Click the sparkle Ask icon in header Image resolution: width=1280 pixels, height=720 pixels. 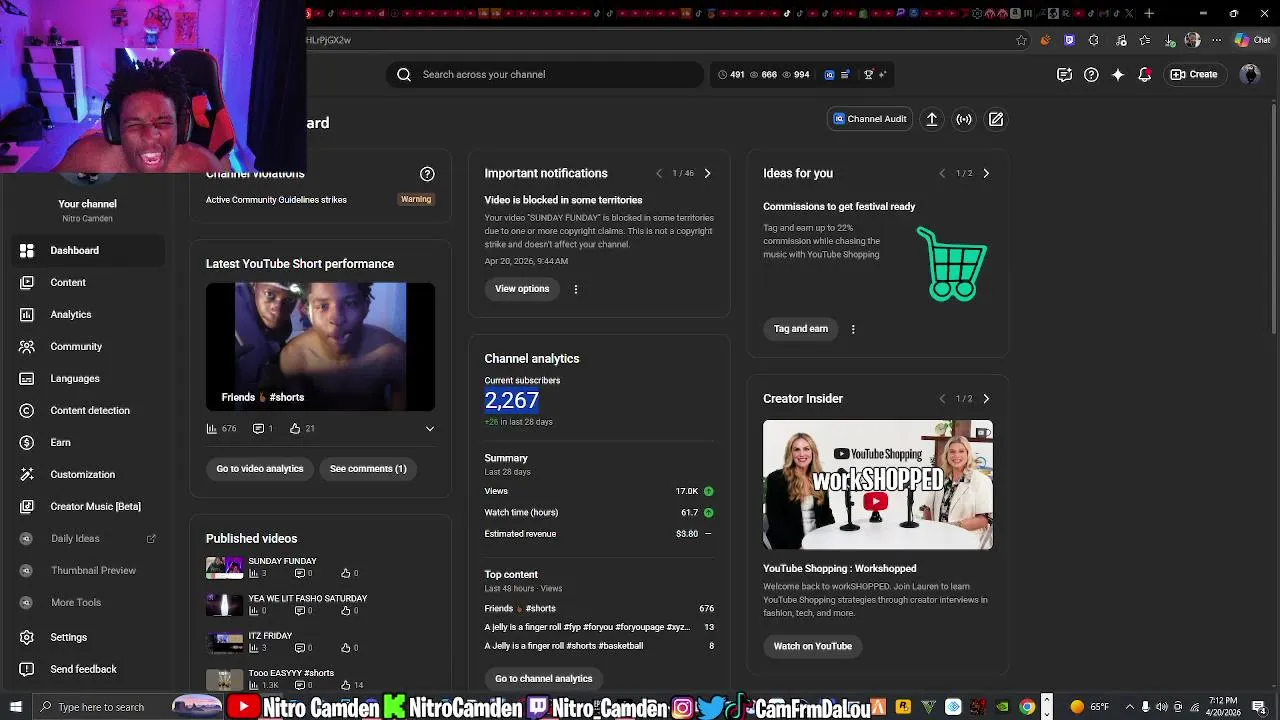1118,74
